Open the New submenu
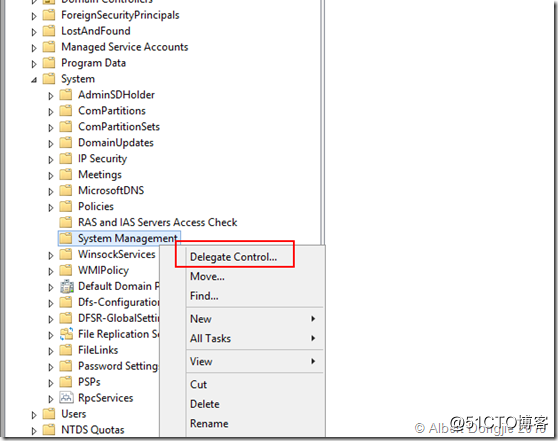558x441 pixels. pos(255,319)
